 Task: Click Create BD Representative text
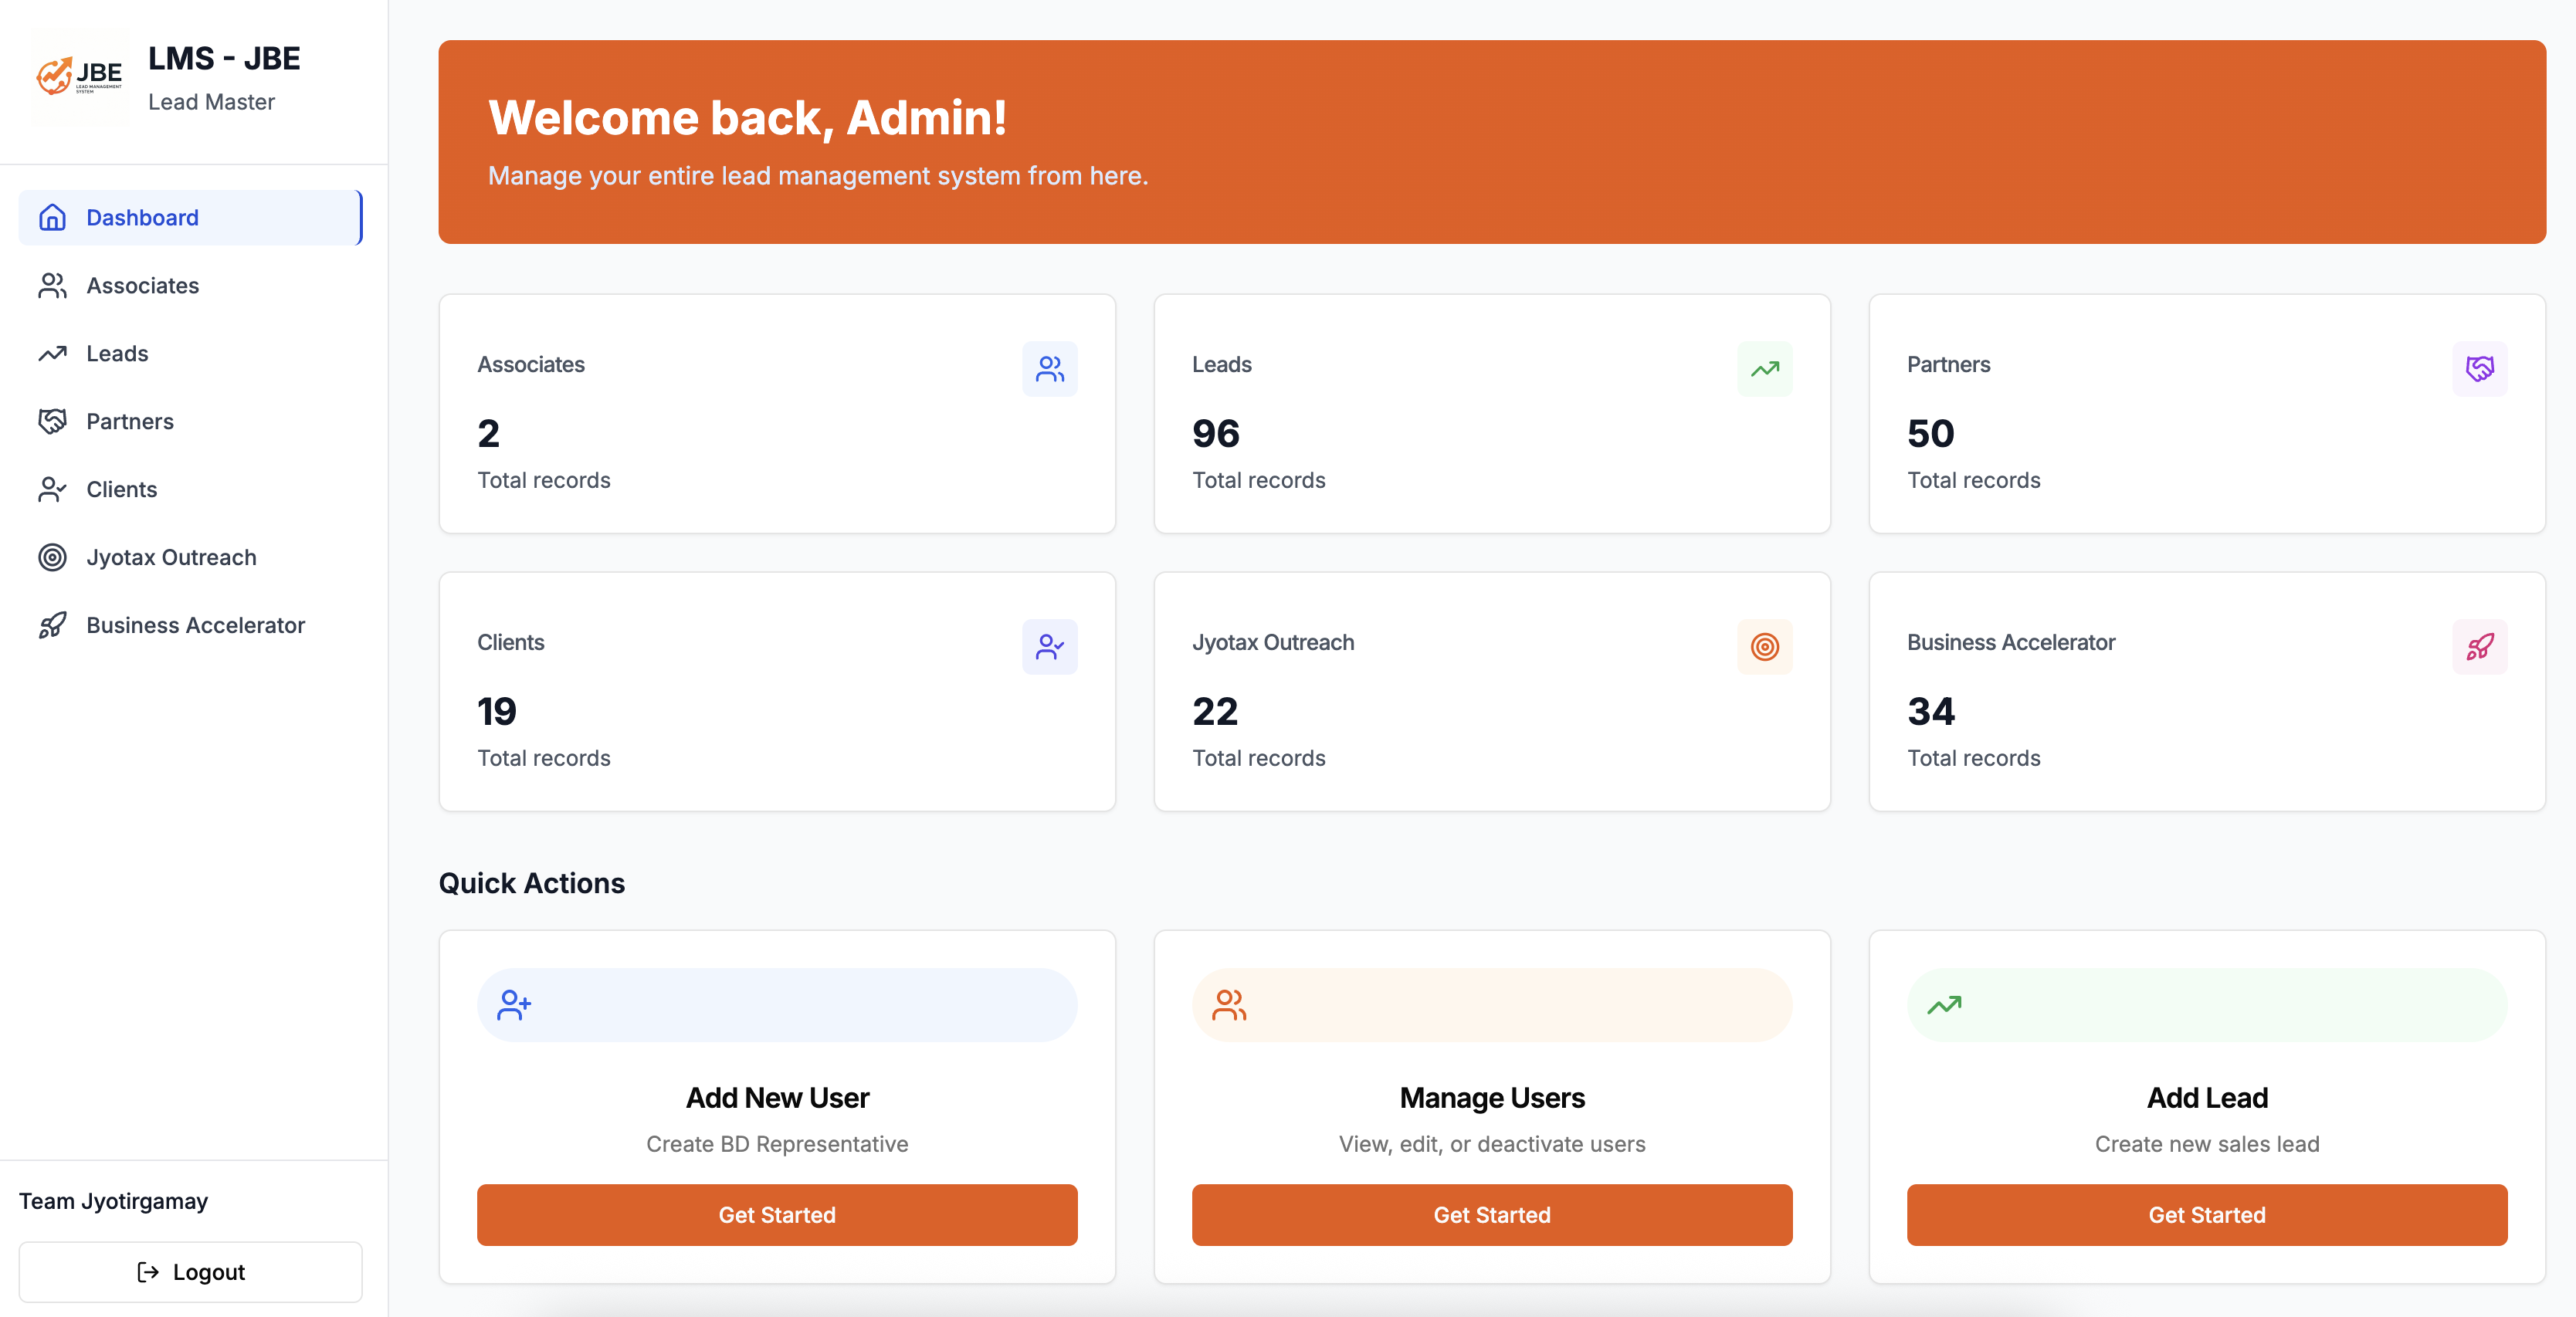point(777,1143)
